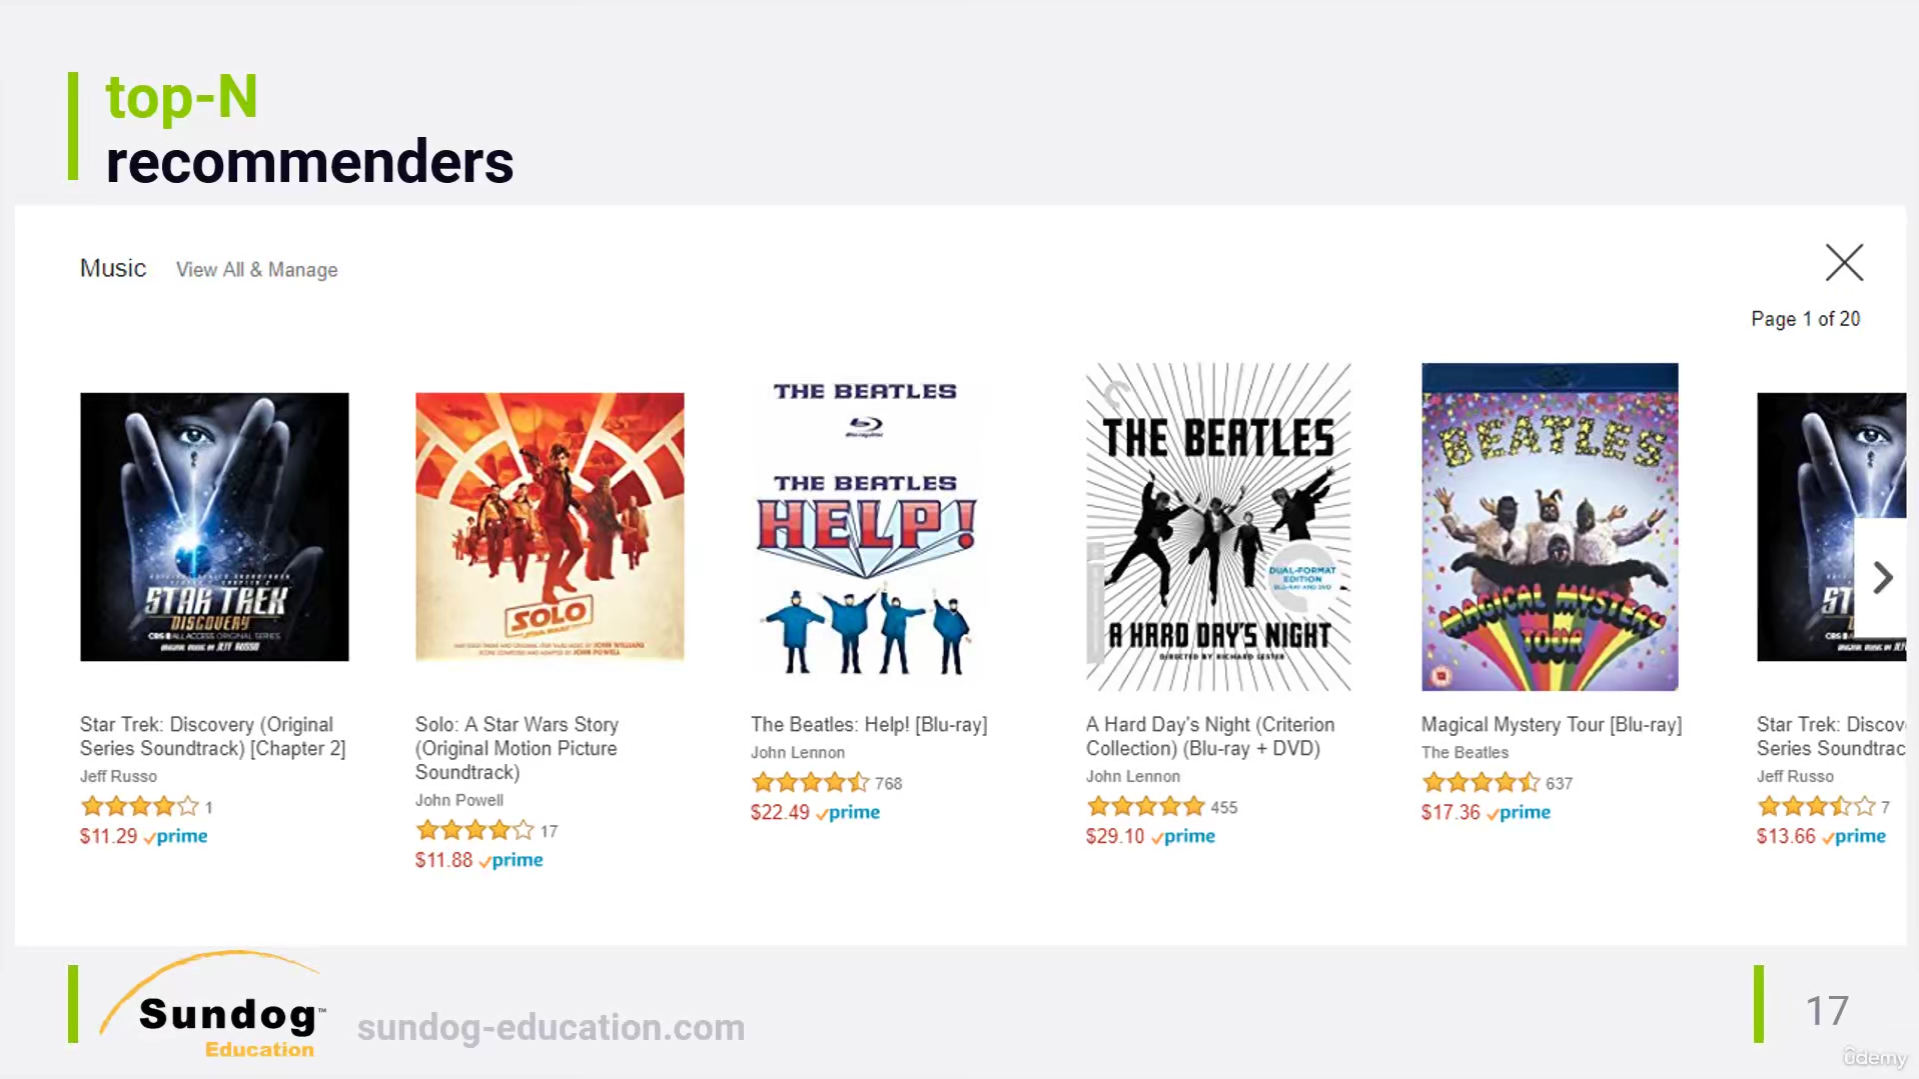Click the $29.10 price link
The image size is (1919, 1079).
pos(1115,836)
